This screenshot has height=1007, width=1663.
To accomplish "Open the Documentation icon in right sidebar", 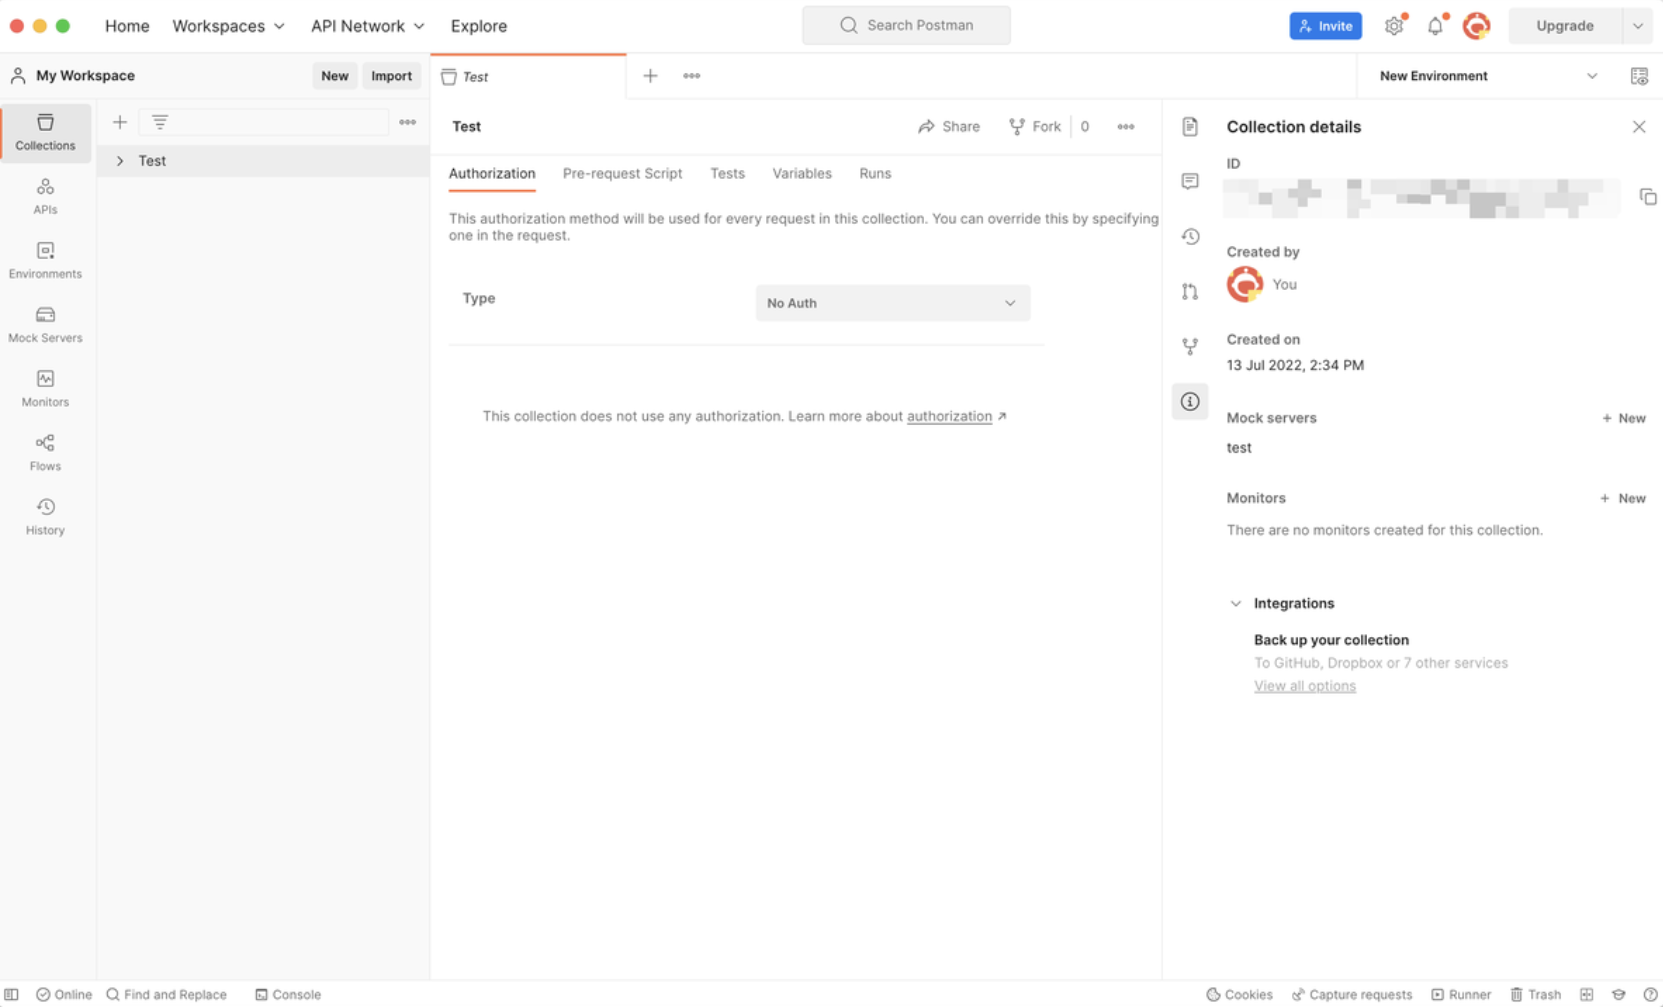I will pyautogui.click(x=1190, y=127).
